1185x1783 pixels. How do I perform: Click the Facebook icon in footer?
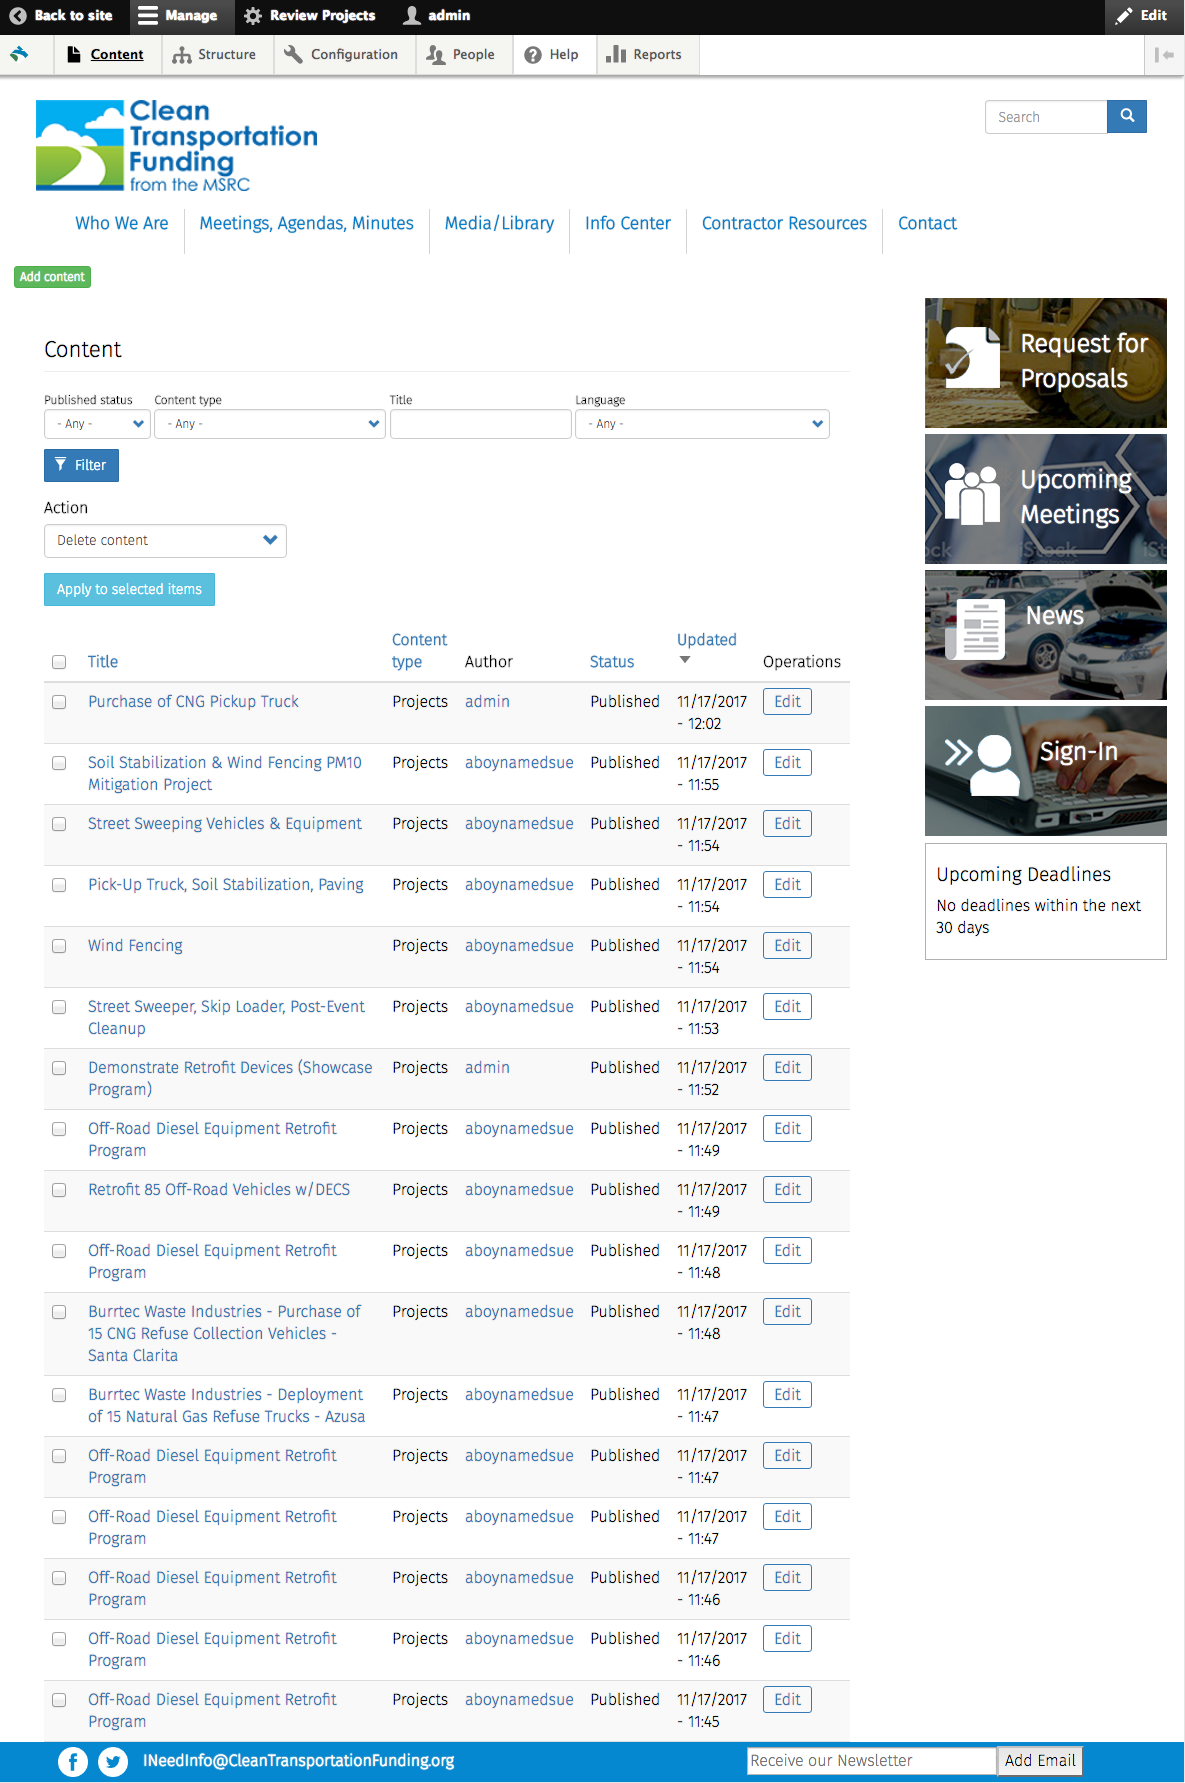(x=73, y=1761)
